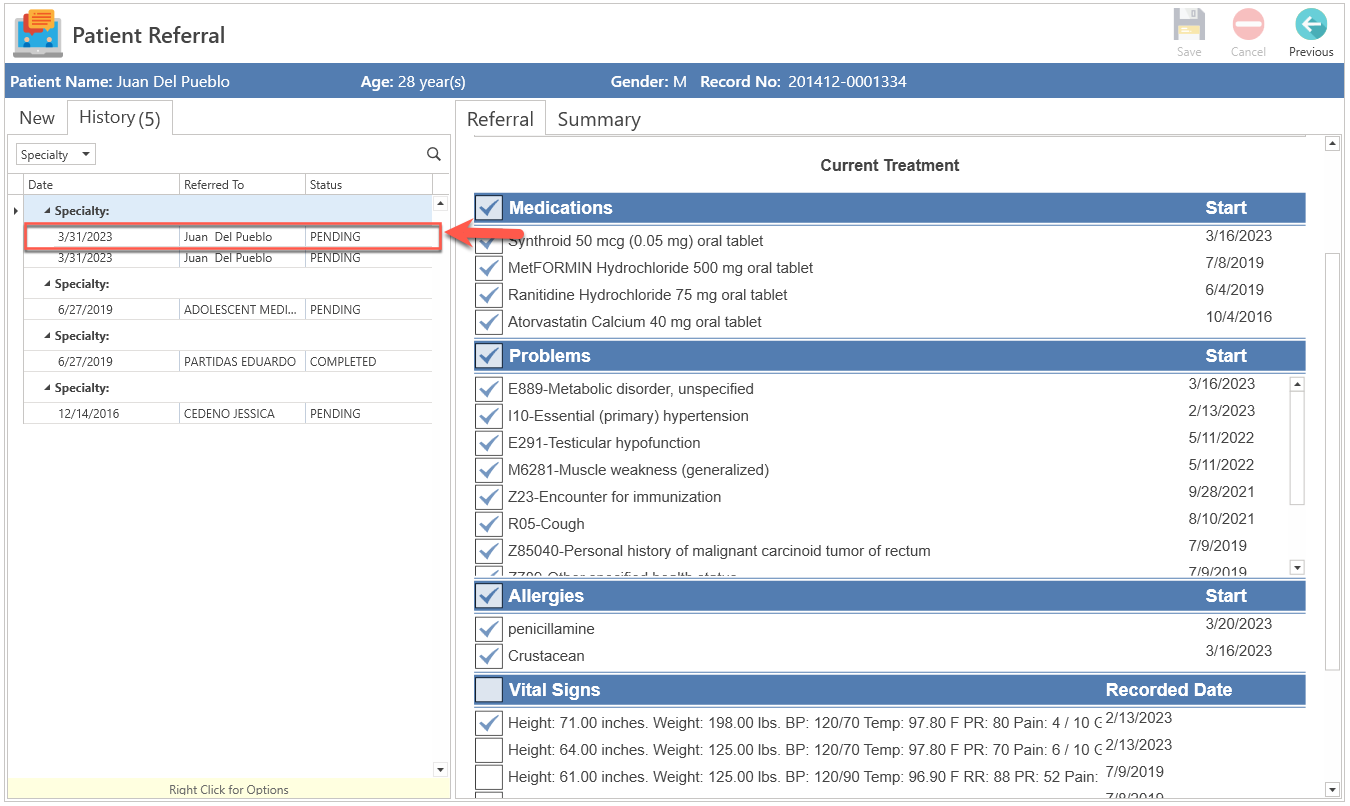Select the History (5) tab

pyautogui.click(x=119, y=118)
